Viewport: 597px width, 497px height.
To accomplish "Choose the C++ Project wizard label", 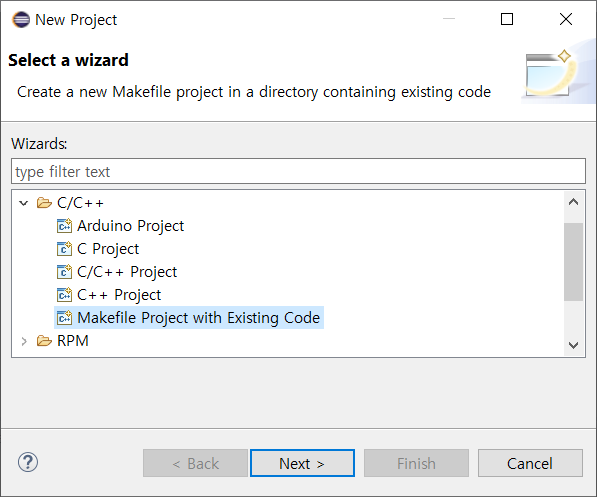I will click(119, 295).
